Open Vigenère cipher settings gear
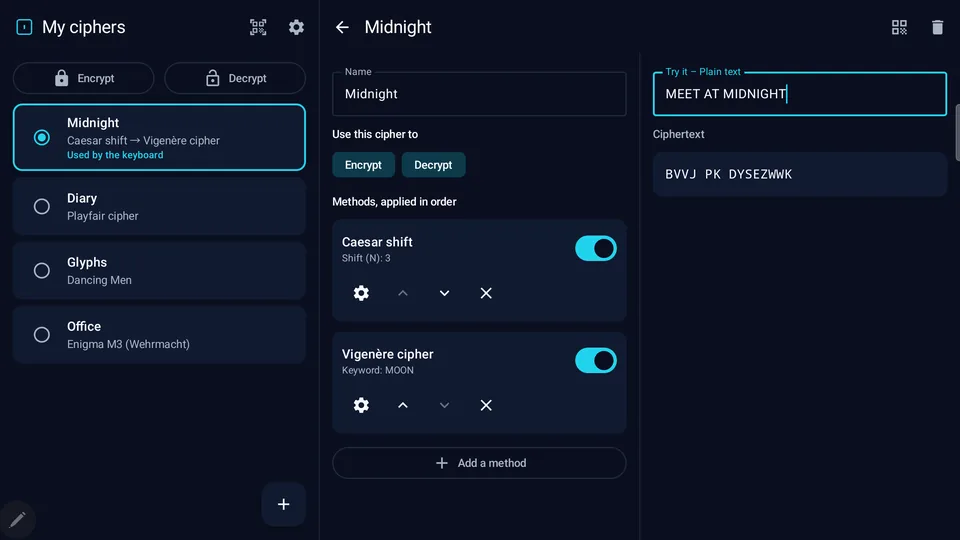Viewport: 960px width, 540px height. (x=361, y=405)
